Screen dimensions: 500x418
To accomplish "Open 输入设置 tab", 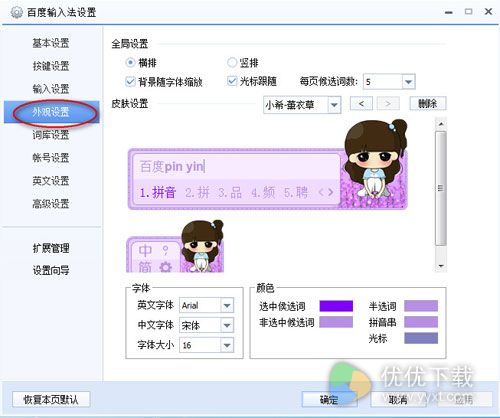I will [51, 89].
